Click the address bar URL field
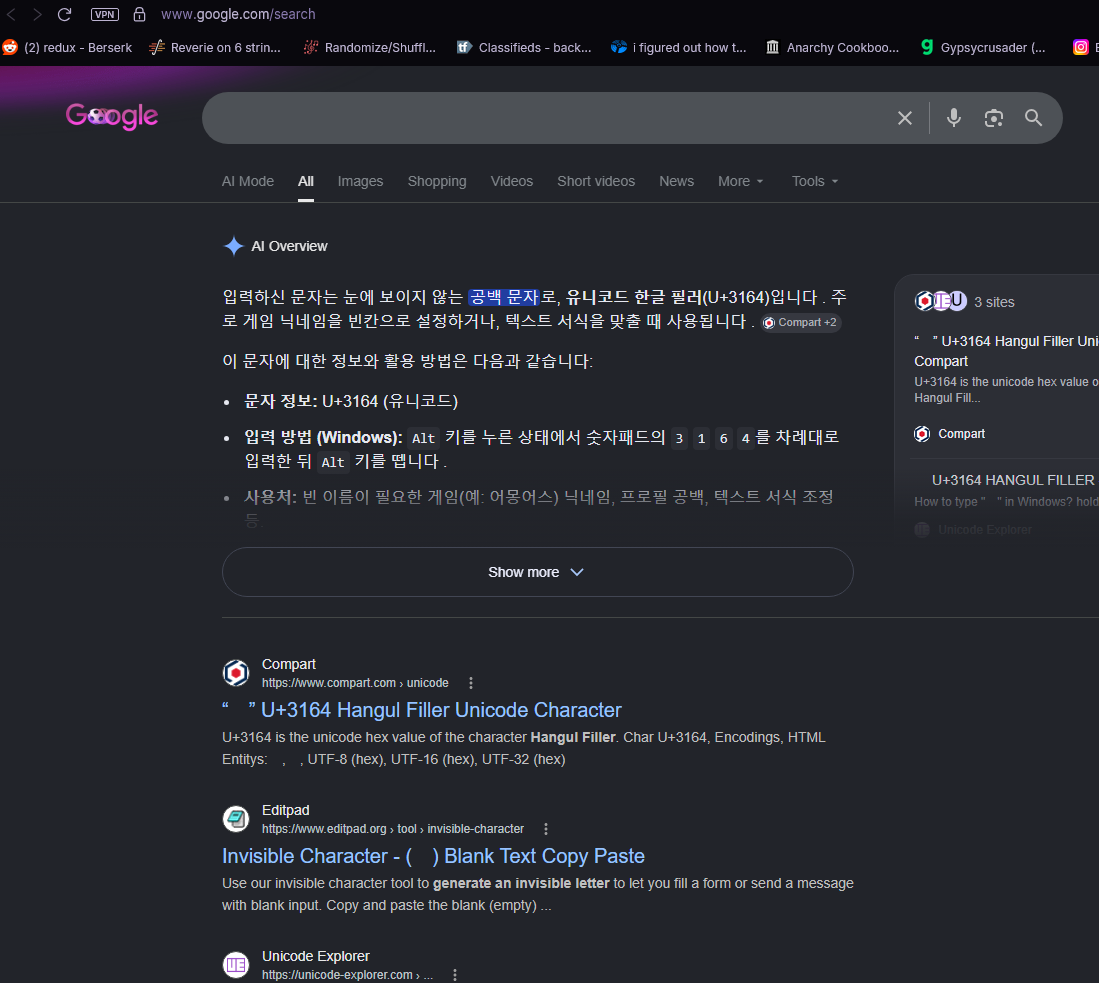1099x983 pixels. click(x=238, y=14)
